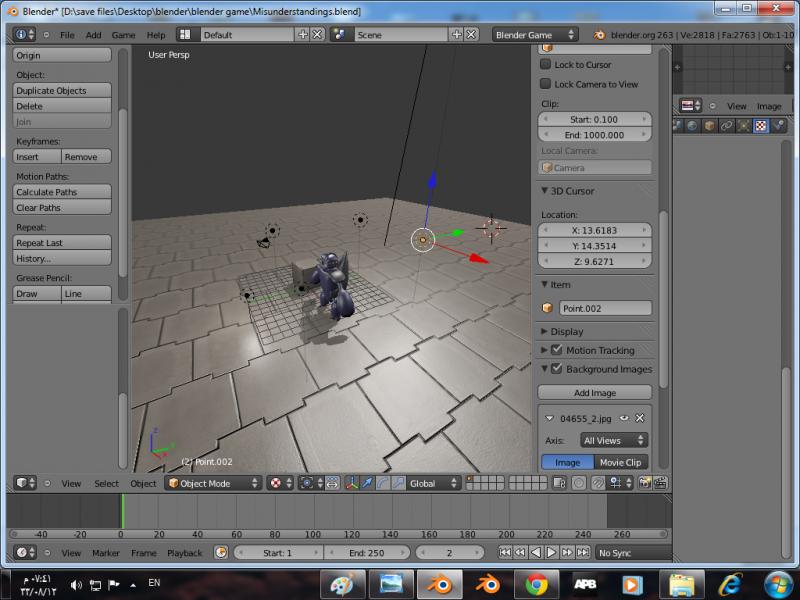
Task: Switch background source to Movie Clip
Action: click(620, 462)
